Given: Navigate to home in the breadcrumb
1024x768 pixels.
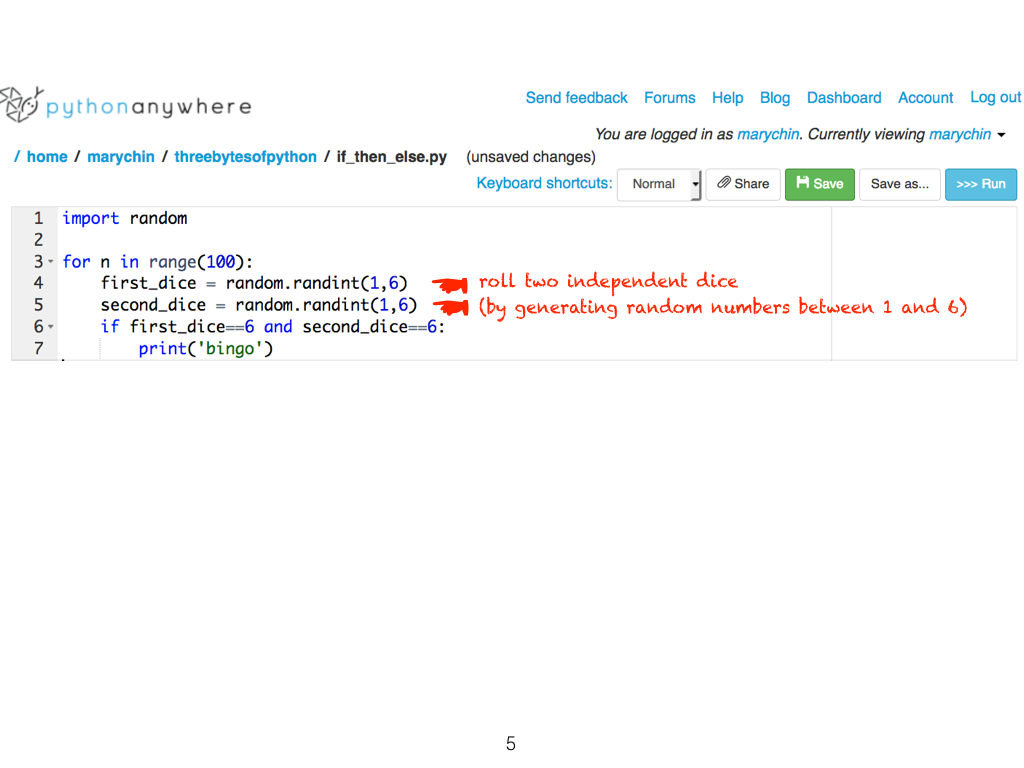Looking at the screenshot, I should point(47,157).
